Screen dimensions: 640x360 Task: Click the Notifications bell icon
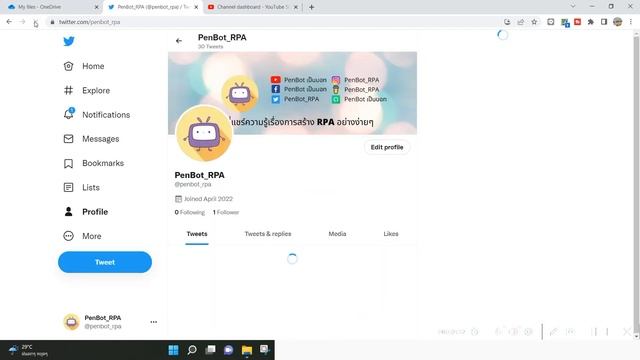point(69,114)
